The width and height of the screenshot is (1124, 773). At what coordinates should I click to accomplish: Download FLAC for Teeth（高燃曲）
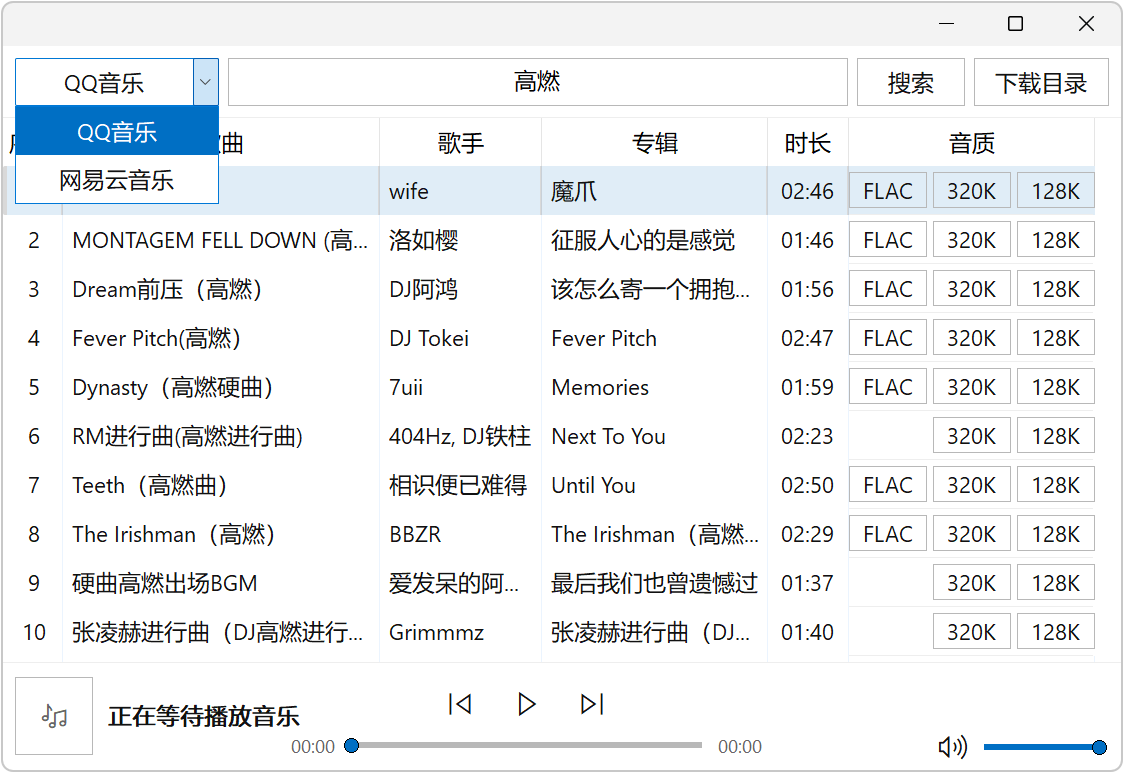click(887, 485)
